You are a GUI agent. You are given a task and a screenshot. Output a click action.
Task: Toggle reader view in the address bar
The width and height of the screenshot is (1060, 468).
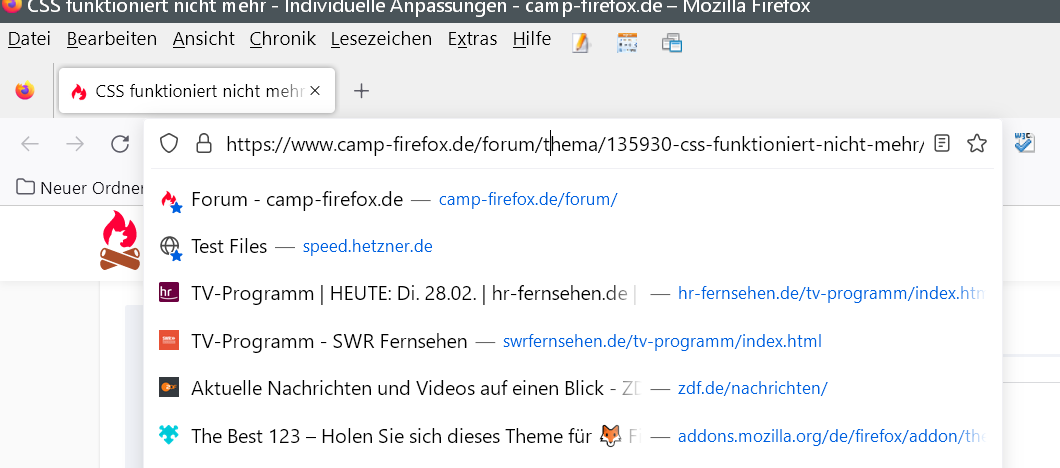(941, 144)
